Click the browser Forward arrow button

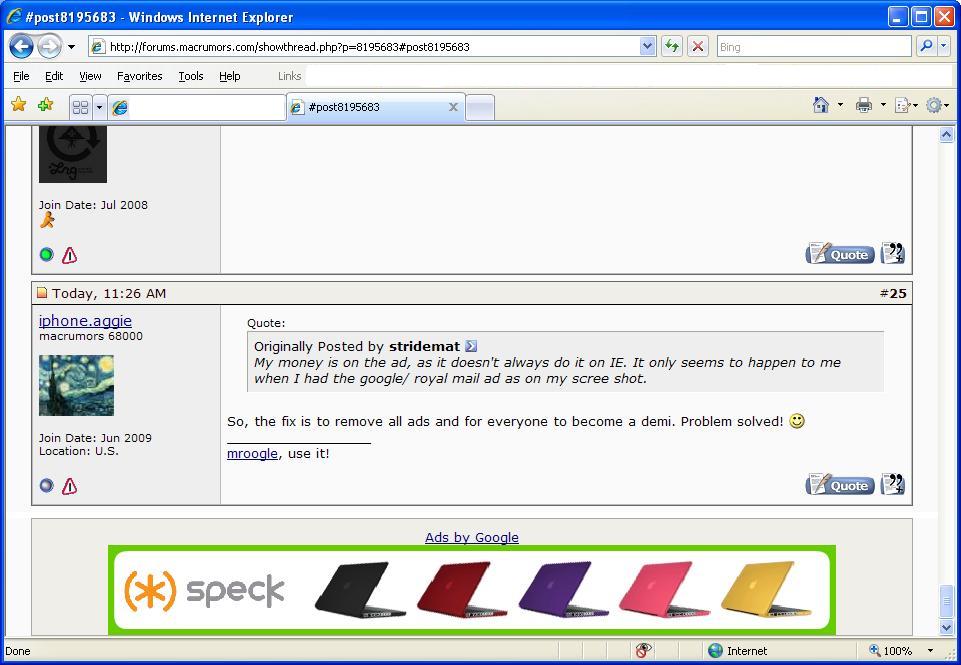coord(50,47)
